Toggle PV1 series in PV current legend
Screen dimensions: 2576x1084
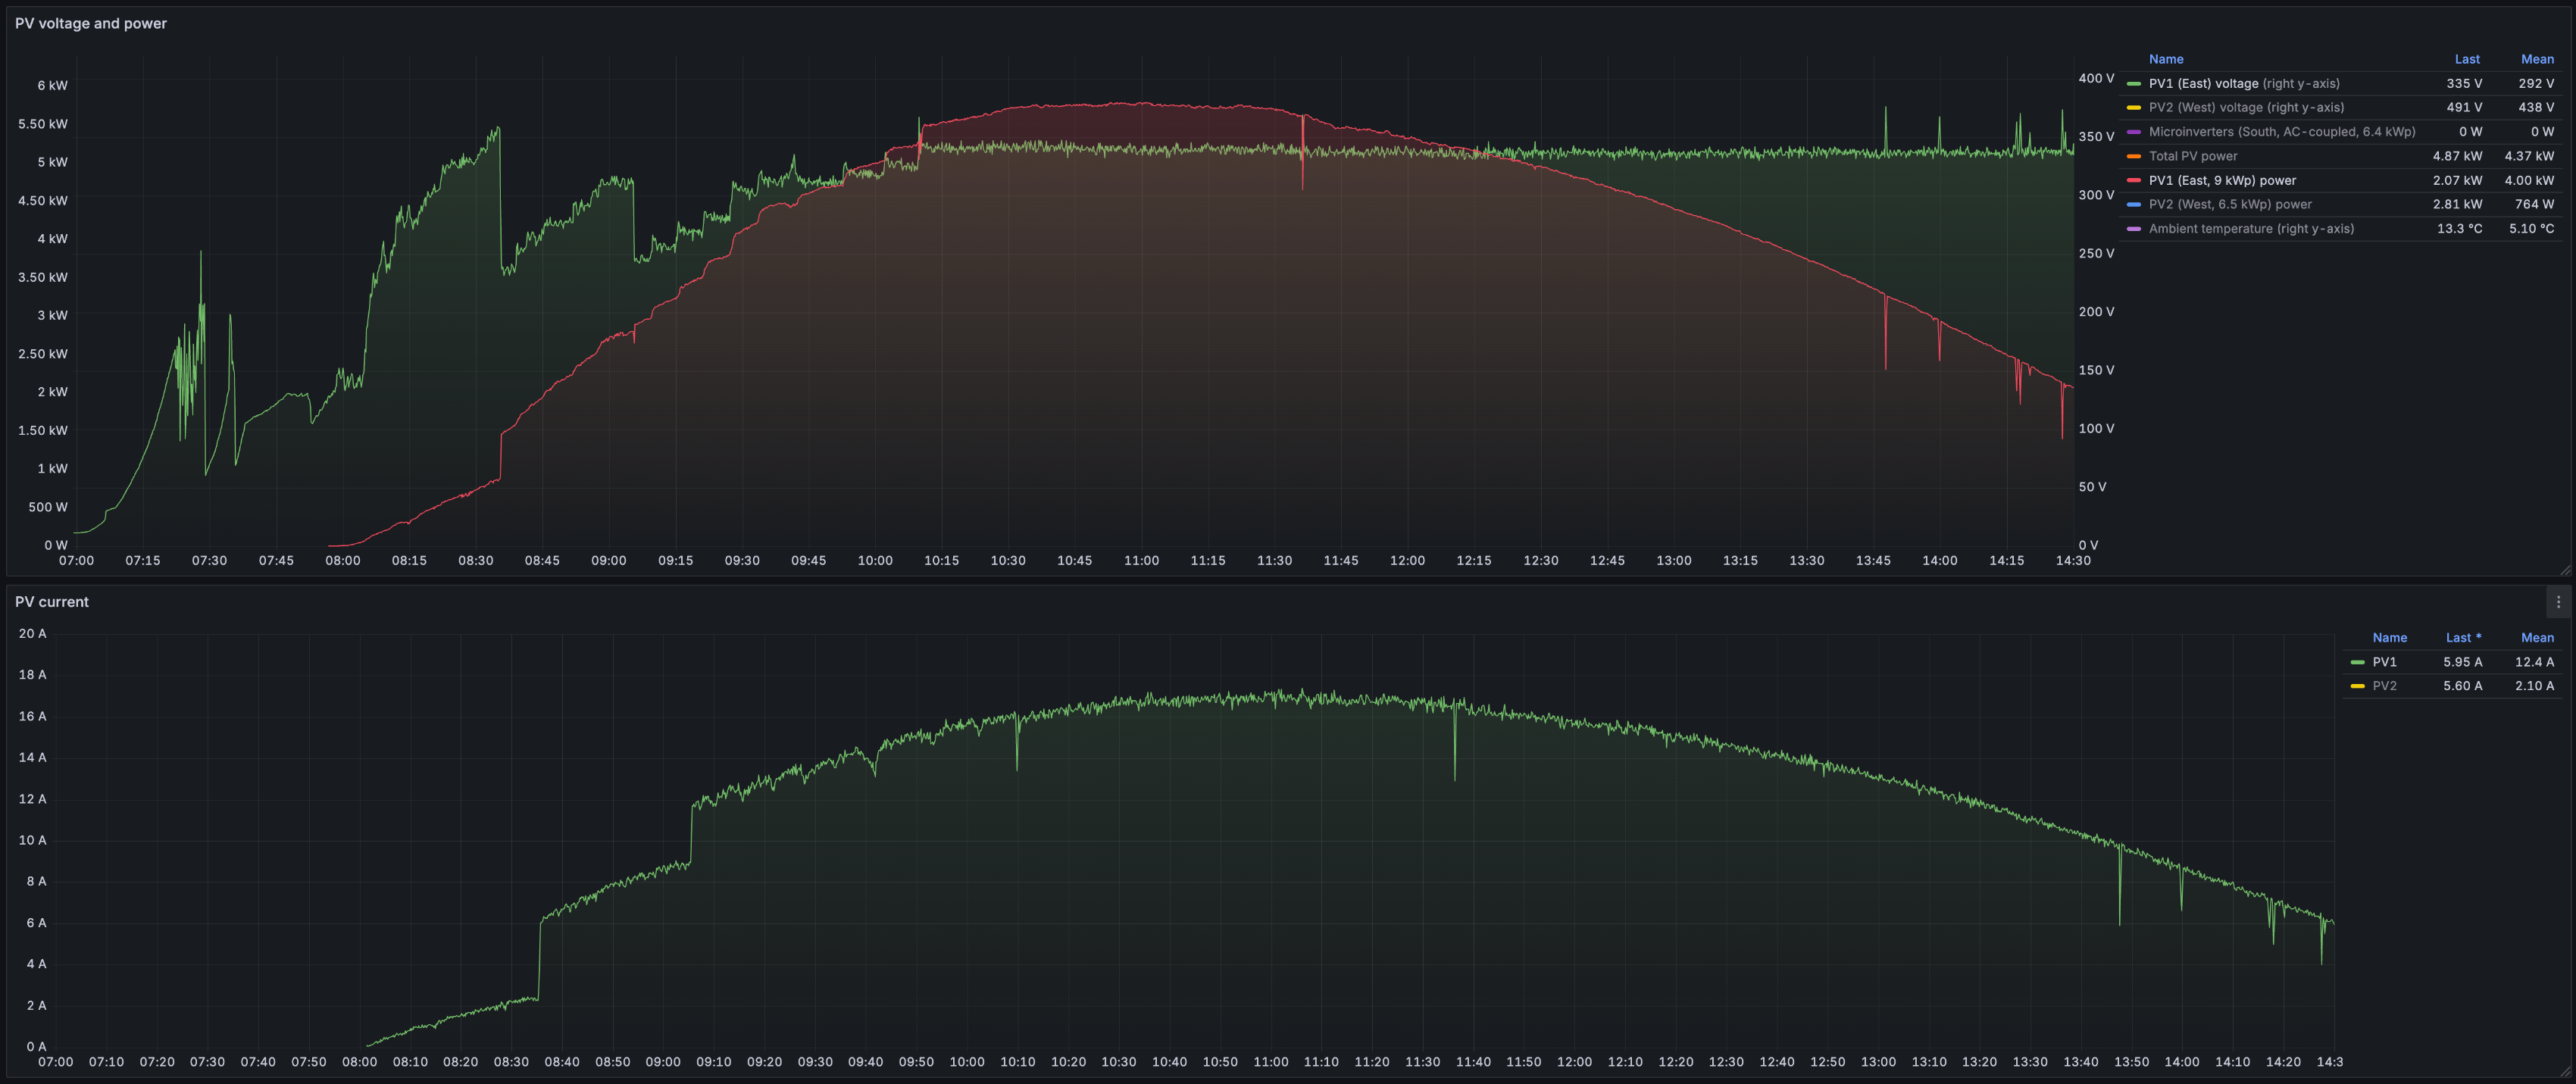tap(2384, 662)
